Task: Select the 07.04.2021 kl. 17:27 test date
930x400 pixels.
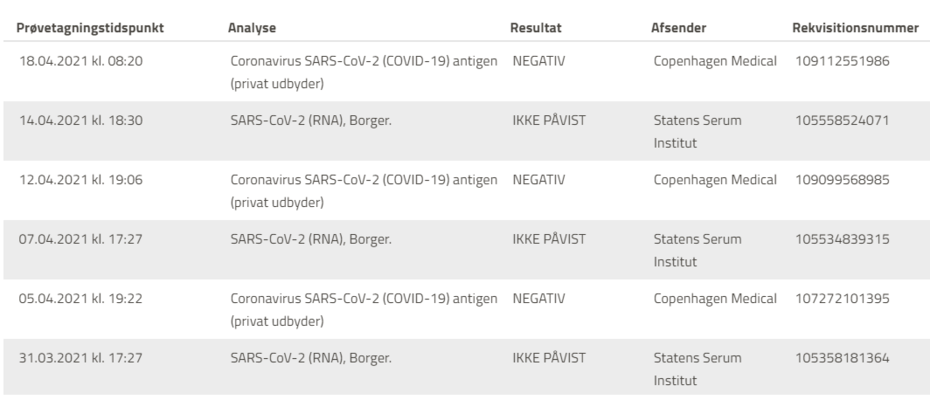Action: [84, 240]
